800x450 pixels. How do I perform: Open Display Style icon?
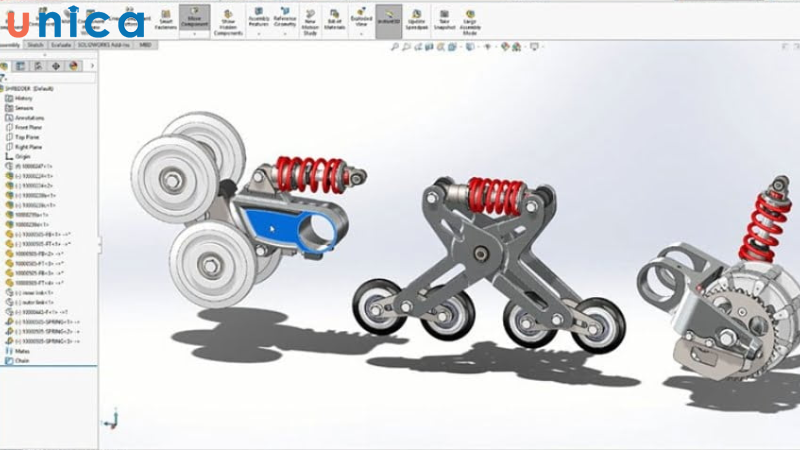coord(470,47)
